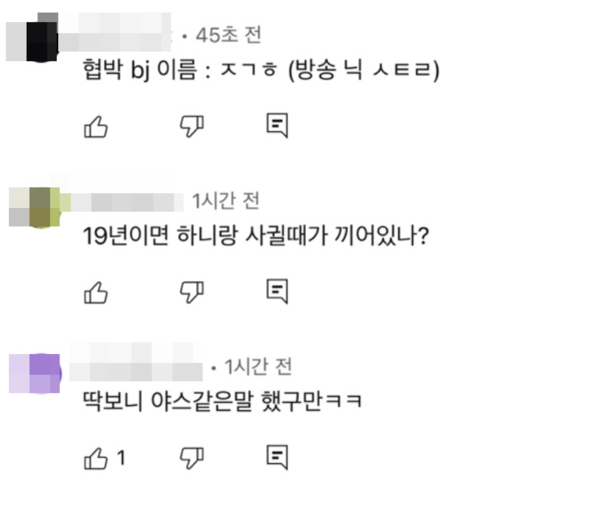Click the timestamp above the '딱보니 야스같은말' comment

pos(258,366)
